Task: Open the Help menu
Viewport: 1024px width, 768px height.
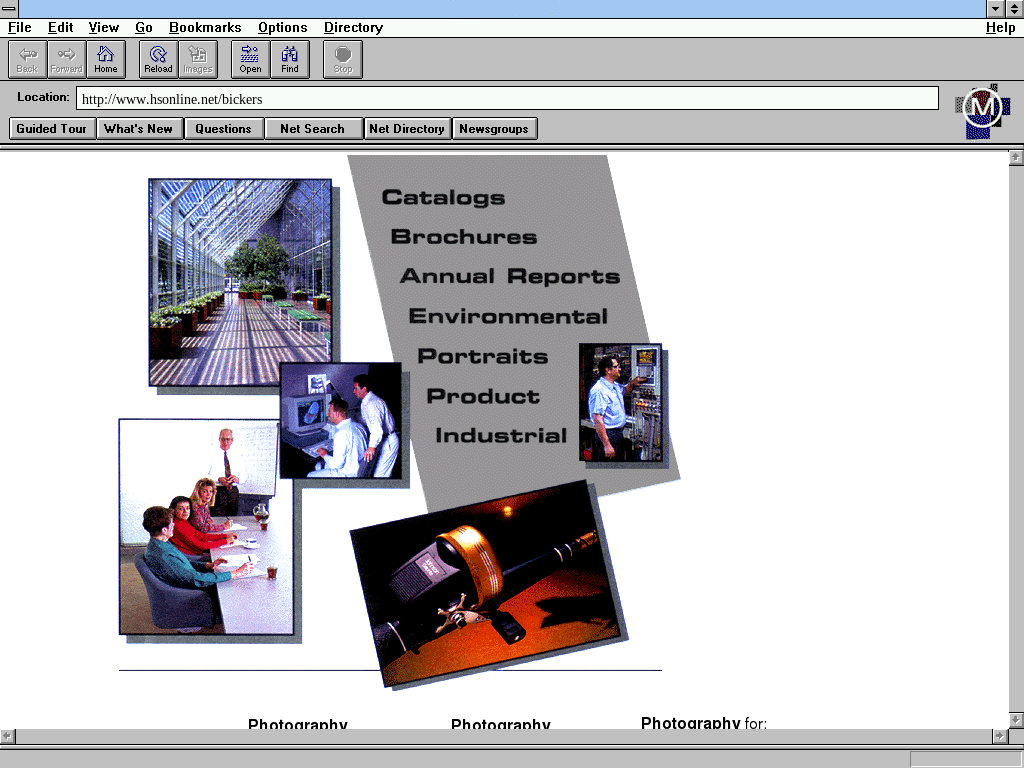Action: click(x=1000, y=27)
